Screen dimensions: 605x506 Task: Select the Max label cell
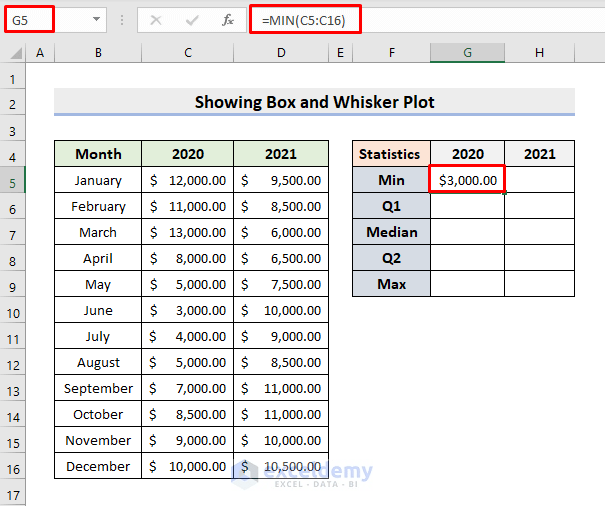[391, 284]
